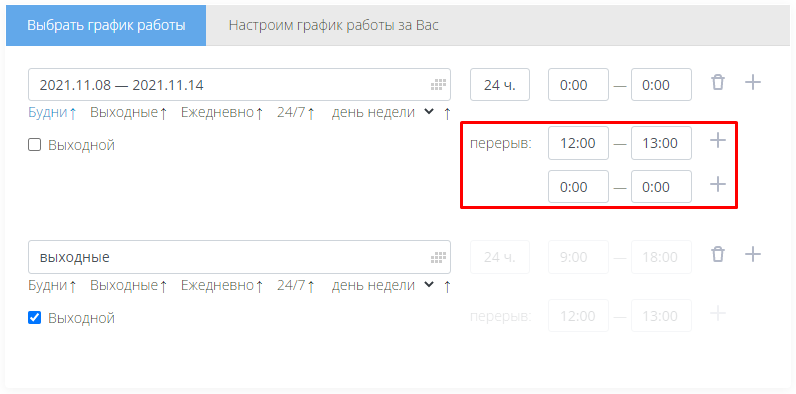Image resolution: width=796 pixels, height=394 pixels.
Task: Expand день недели dropdown in second schedule
Action: 429,284
